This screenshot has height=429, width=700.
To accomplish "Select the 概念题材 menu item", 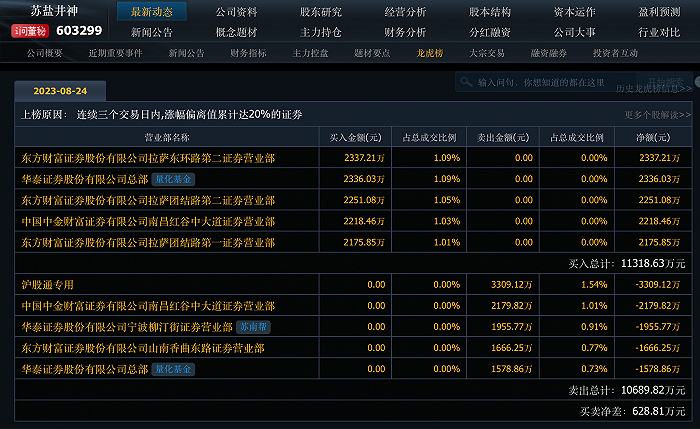I will click(236, 32).
